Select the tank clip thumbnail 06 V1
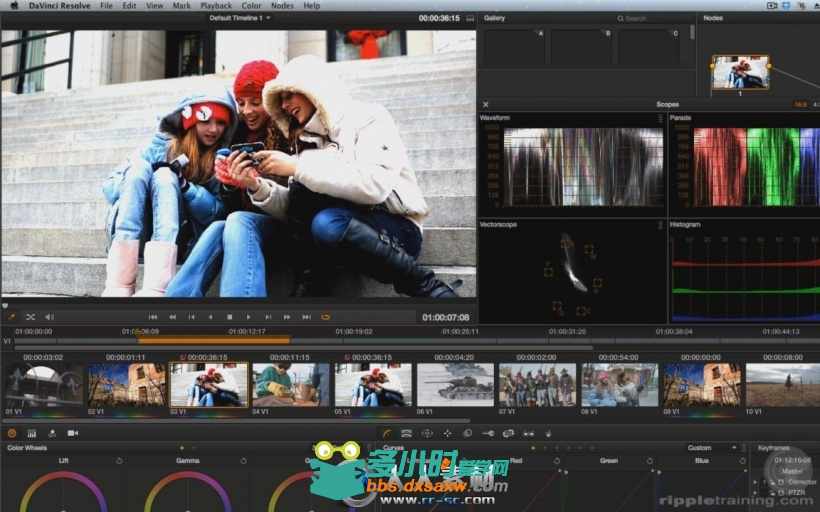The width and height of the screenshot is (820, 512). (455, 385)
